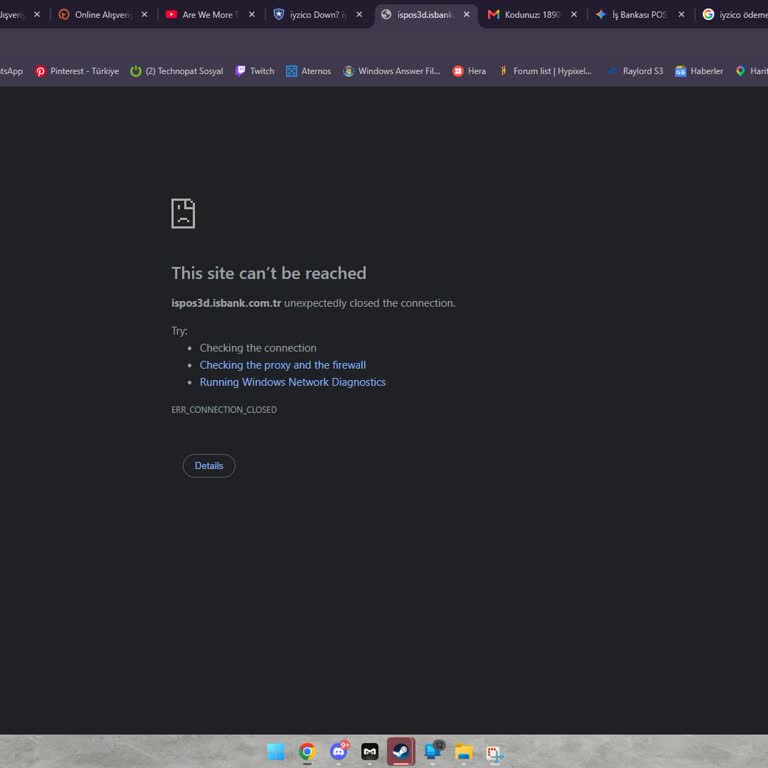Image resolution: width=768 pixels, height=768 pixels.
Task: Open the taskbar app with 12 badge
Action: click(x=433, y=751)
